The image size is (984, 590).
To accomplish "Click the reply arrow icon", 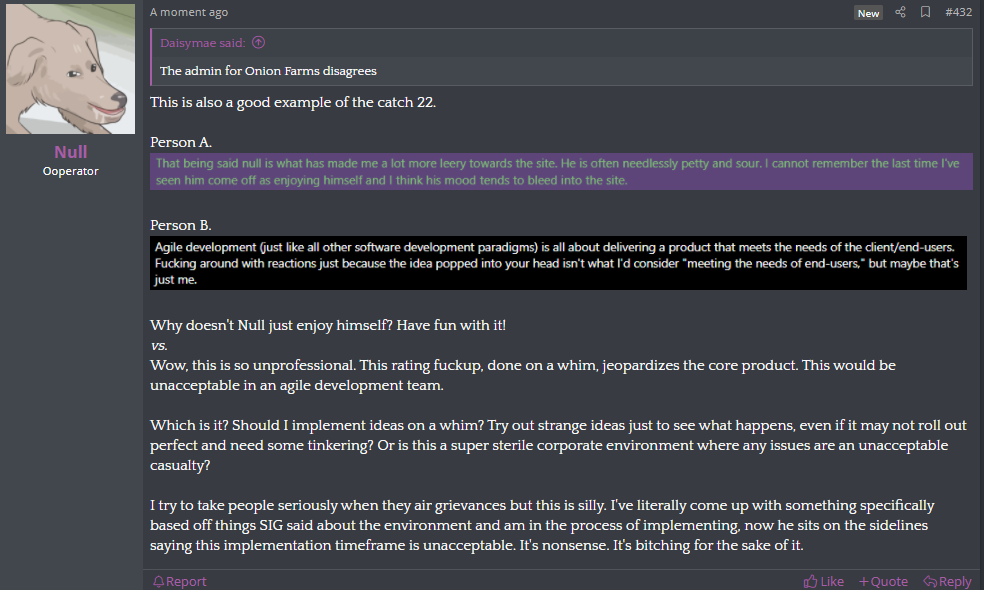I will click(929, 582).
